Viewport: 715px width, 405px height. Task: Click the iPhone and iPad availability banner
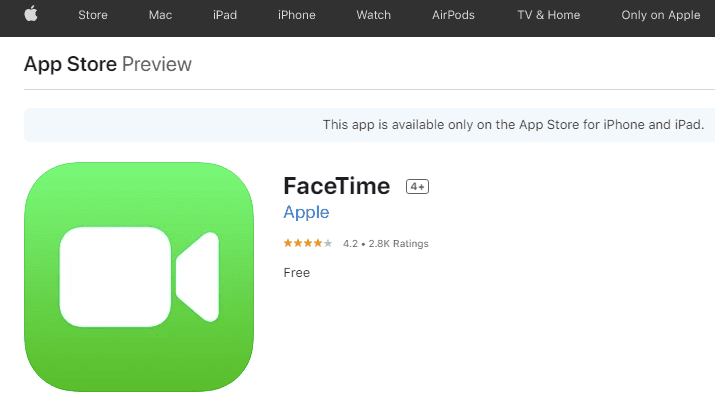point(369,125)
